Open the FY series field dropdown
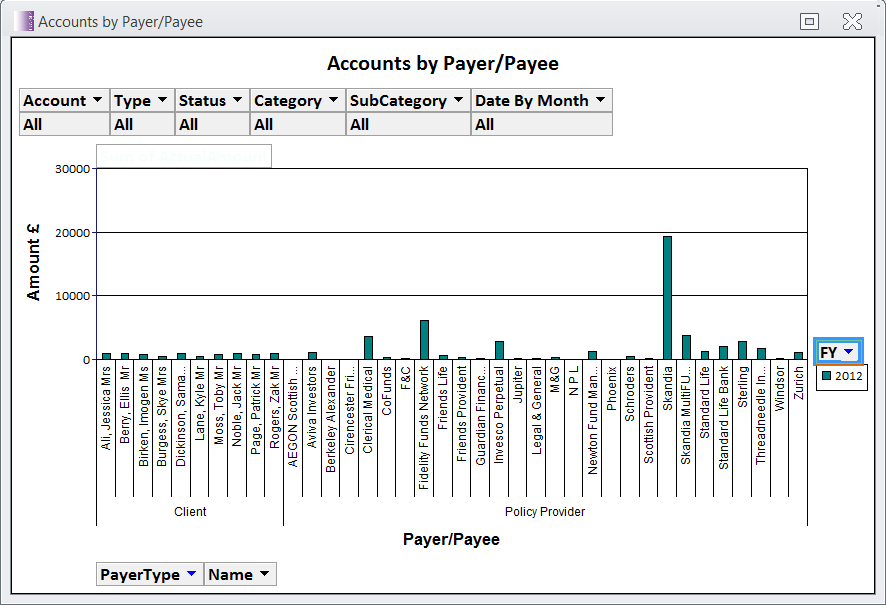 848,352
